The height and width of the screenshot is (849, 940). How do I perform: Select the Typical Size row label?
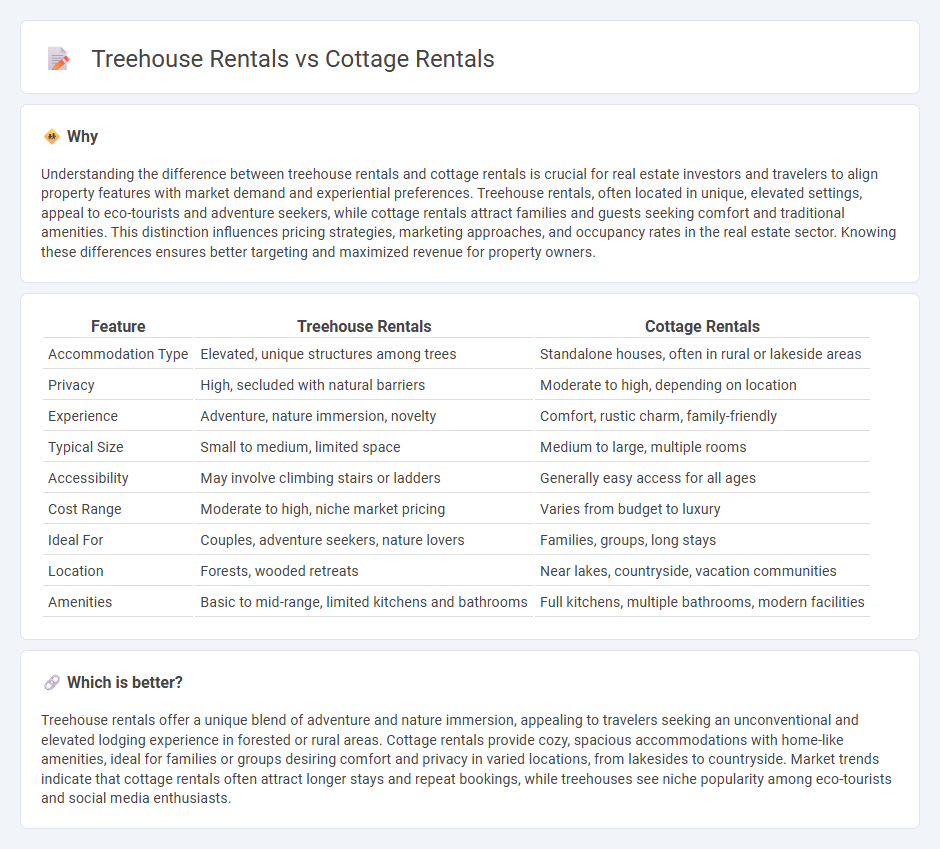pos(86,447)
